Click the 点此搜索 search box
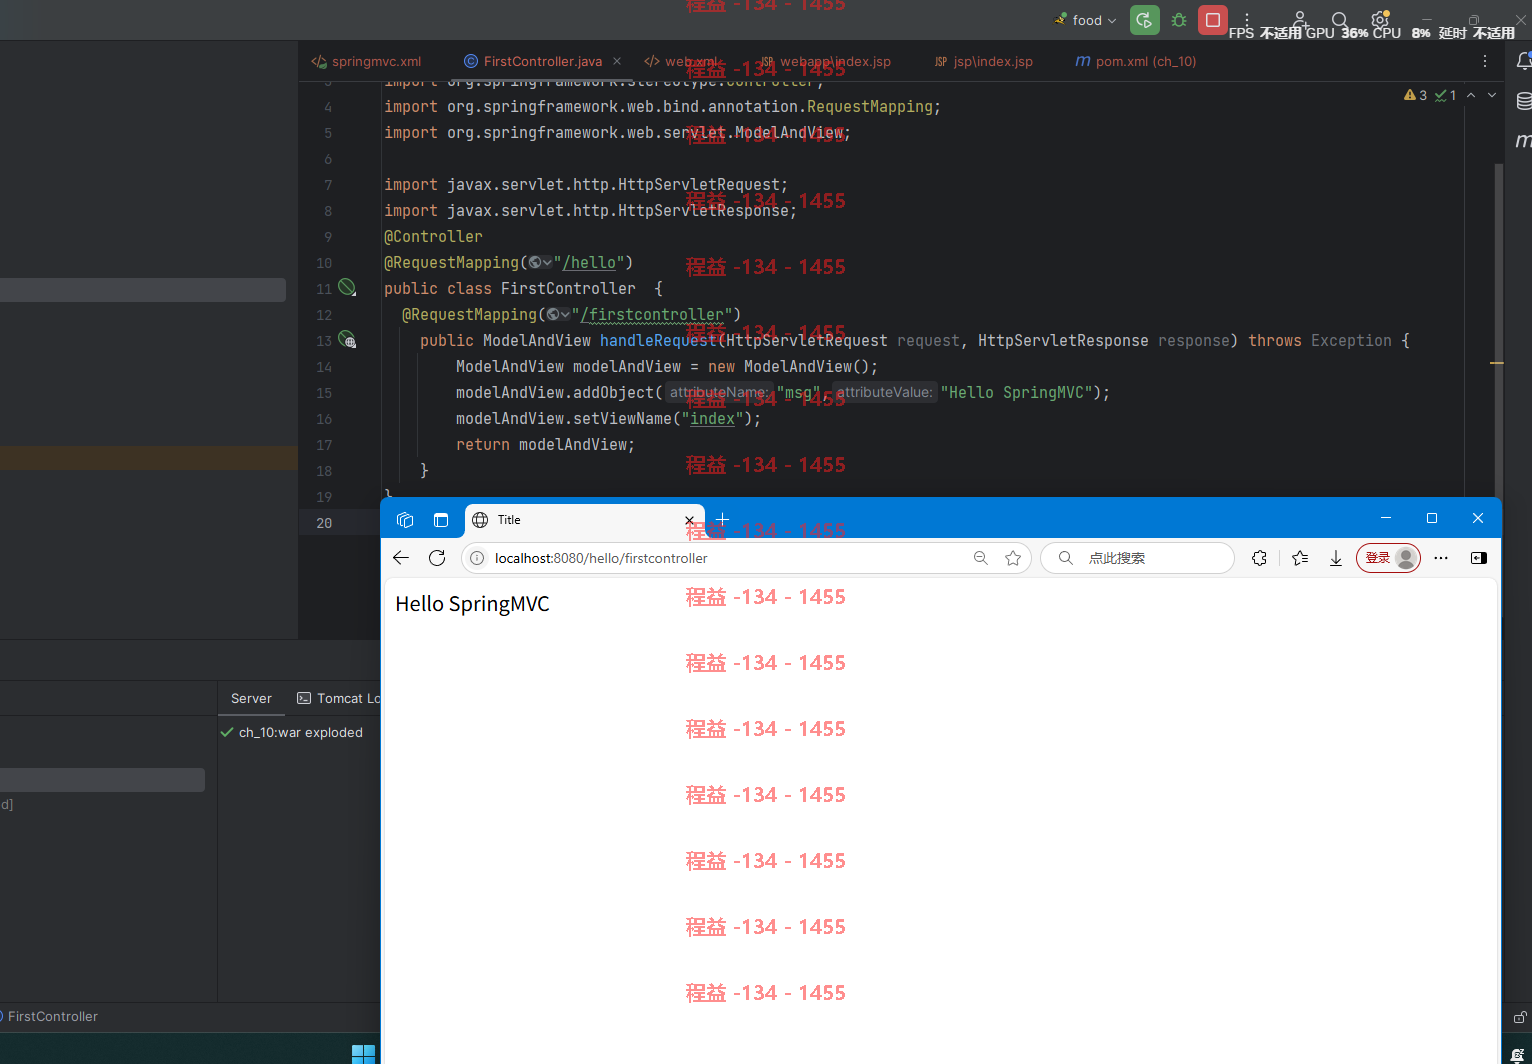 click(x=1138, y=558)
